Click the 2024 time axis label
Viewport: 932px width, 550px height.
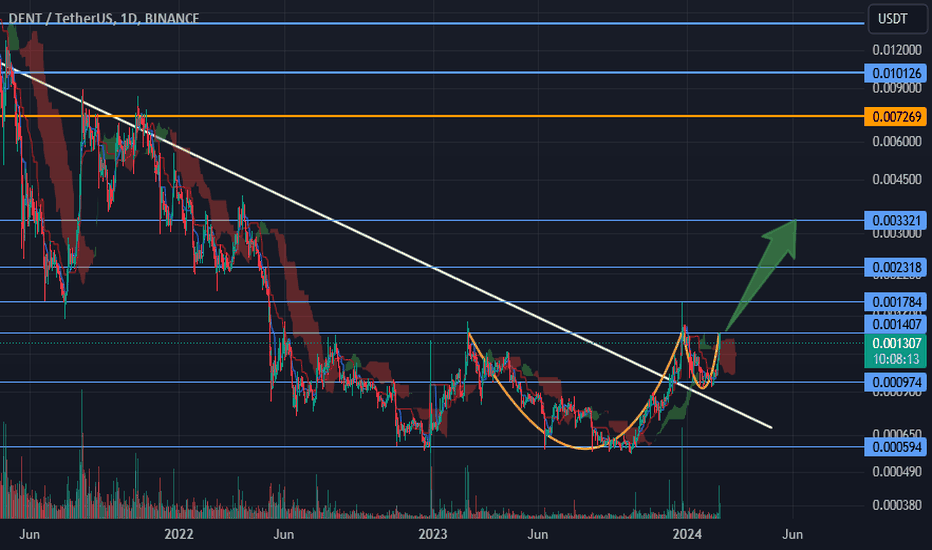coord(687,534)
